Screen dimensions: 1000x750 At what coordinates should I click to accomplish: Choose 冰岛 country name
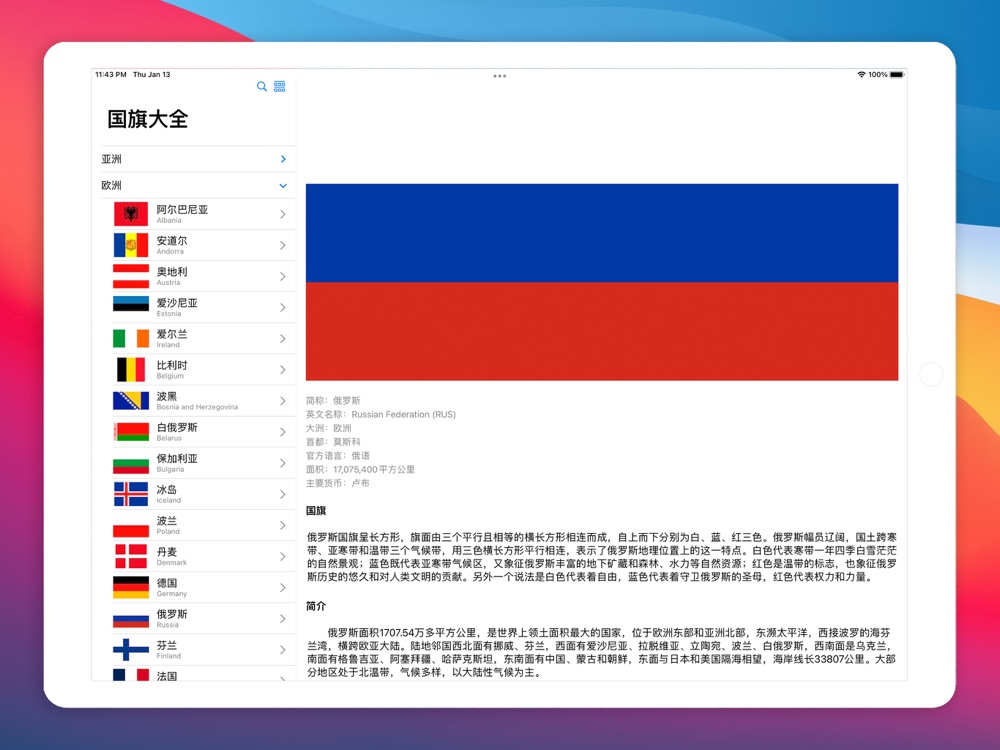tap(167, 490)
